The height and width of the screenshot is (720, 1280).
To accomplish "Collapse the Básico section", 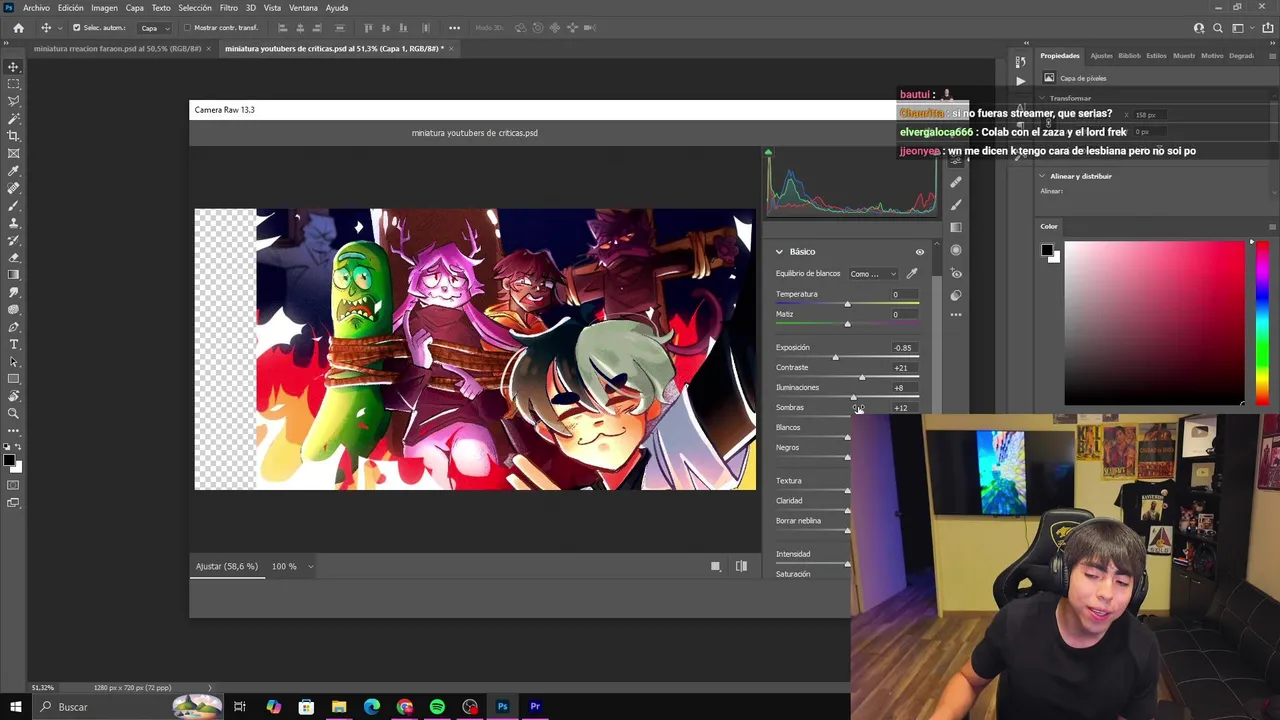I will (x=779, y=252).
